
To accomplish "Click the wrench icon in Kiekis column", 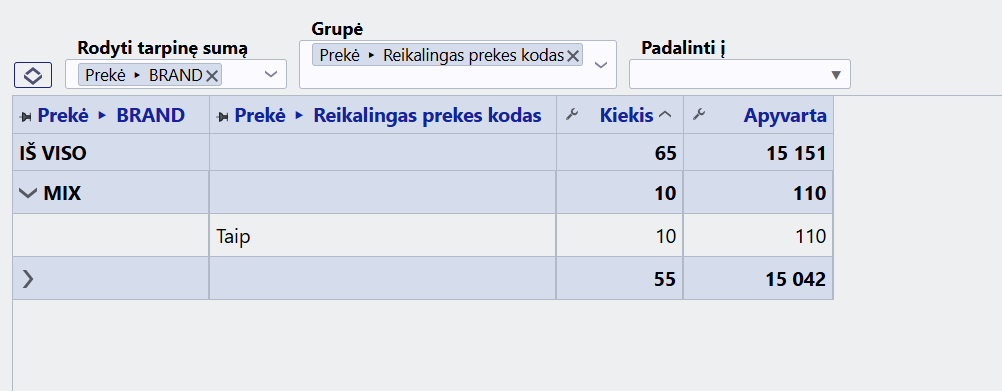I will (x=572, y=115).
